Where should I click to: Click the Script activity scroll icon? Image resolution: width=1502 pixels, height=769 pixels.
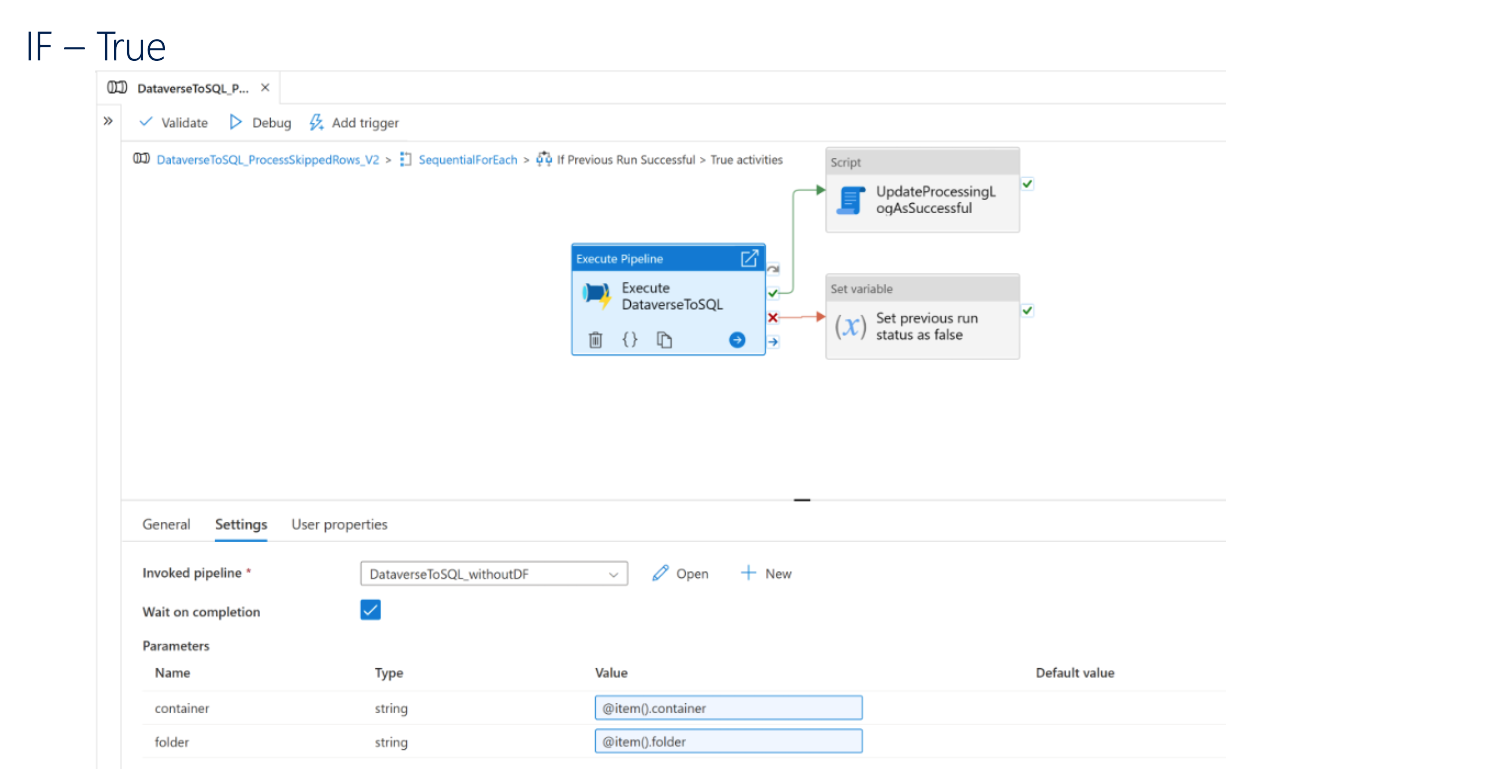point(851,200)
